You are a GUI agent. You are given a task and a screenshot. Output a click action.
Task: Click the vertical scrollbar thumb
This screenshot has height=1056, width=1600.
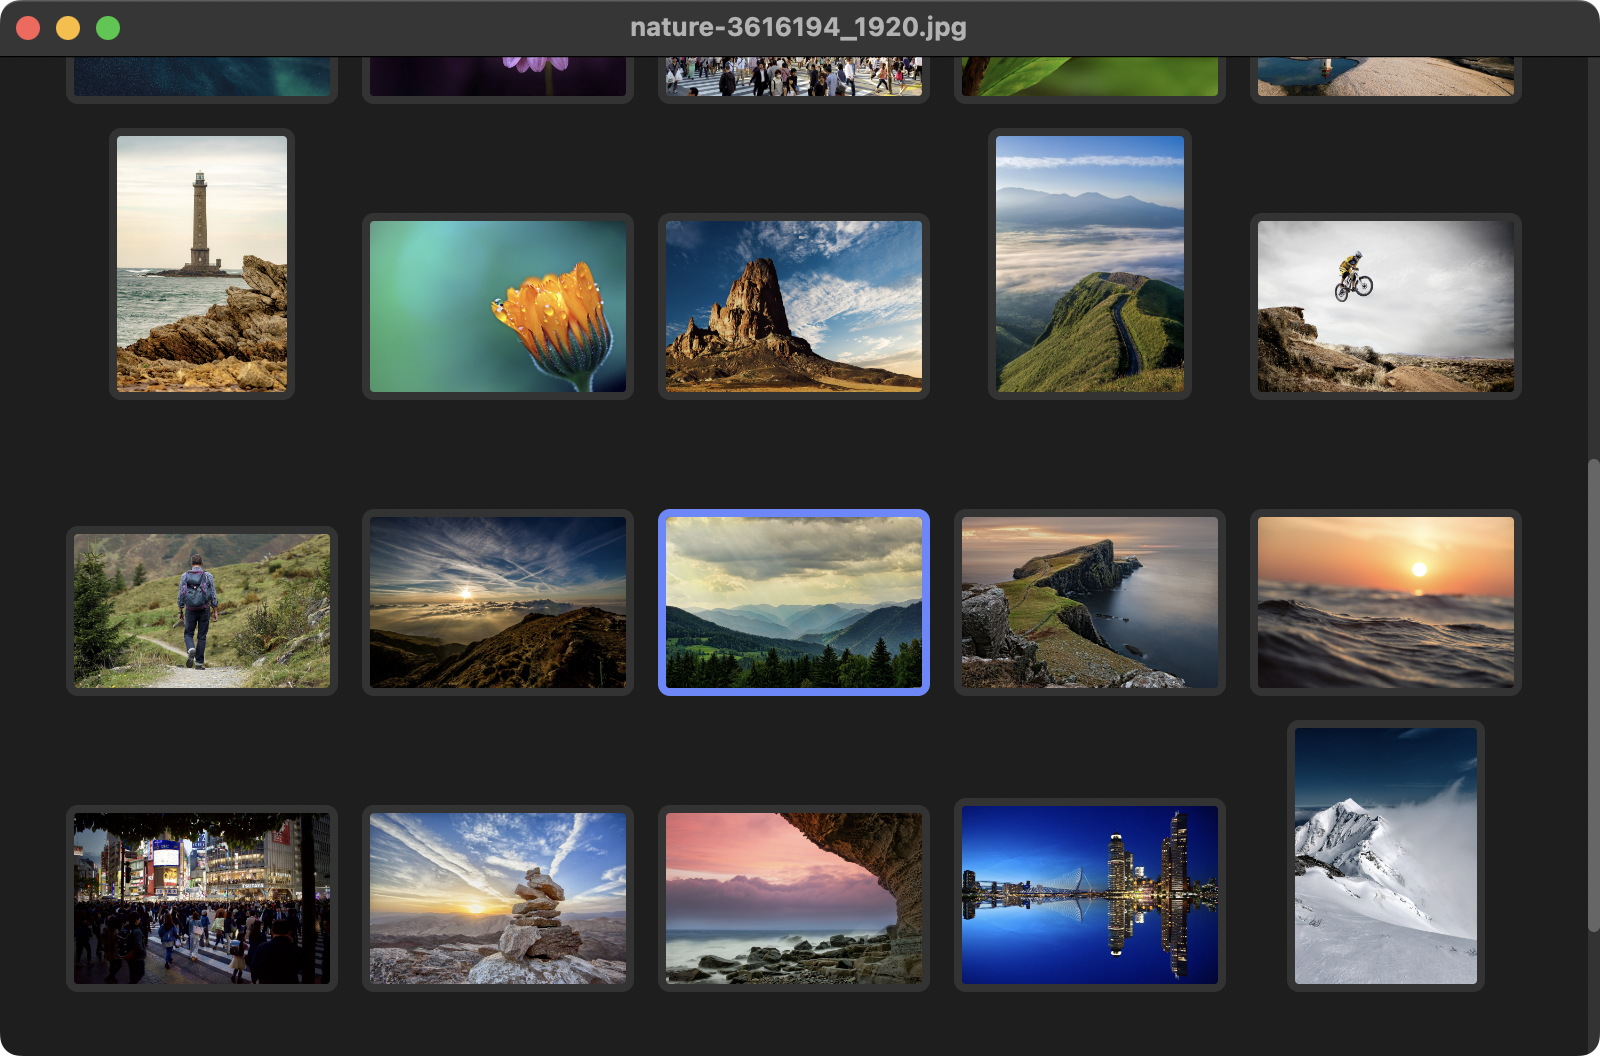(x=1592, y=695)
